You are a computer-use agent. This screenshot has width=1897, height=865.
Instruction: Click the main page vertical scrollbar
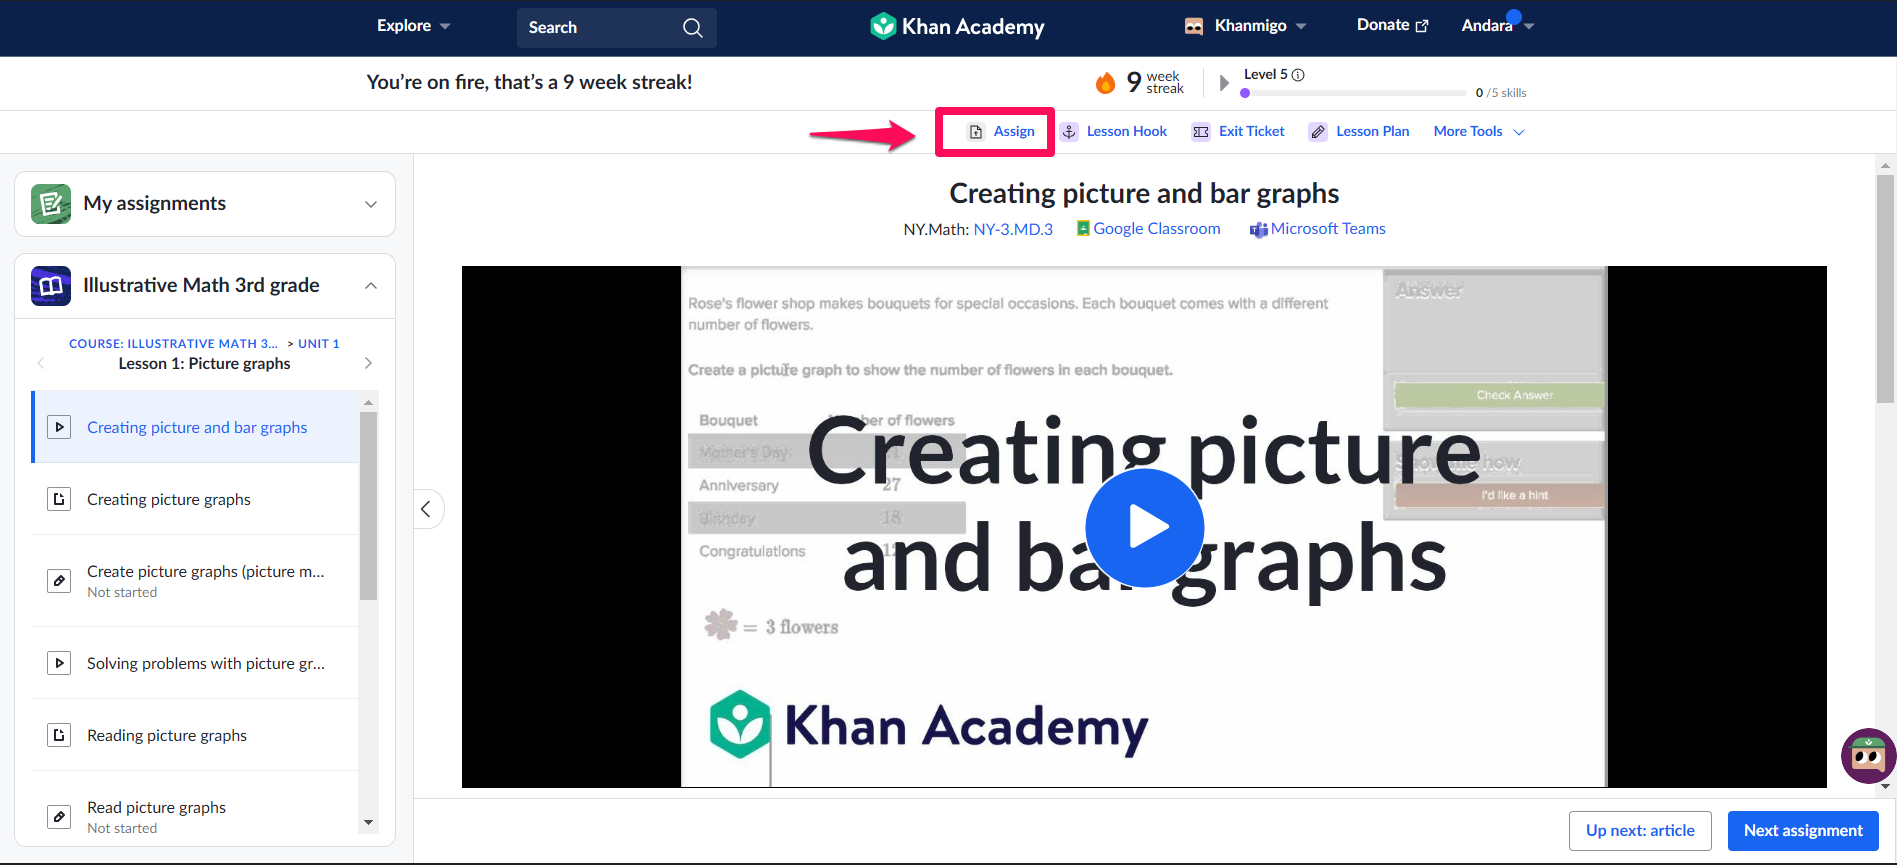(x=1886, y=289)
